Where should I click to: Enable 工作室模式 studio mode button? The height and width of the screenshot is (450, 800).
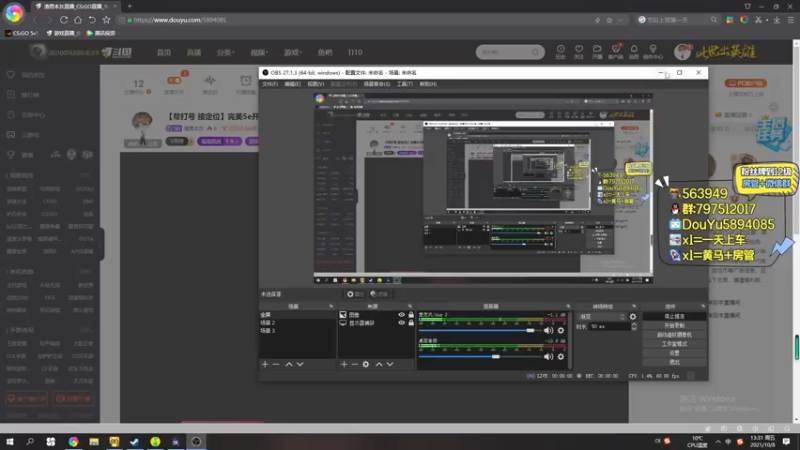point(674,344)
